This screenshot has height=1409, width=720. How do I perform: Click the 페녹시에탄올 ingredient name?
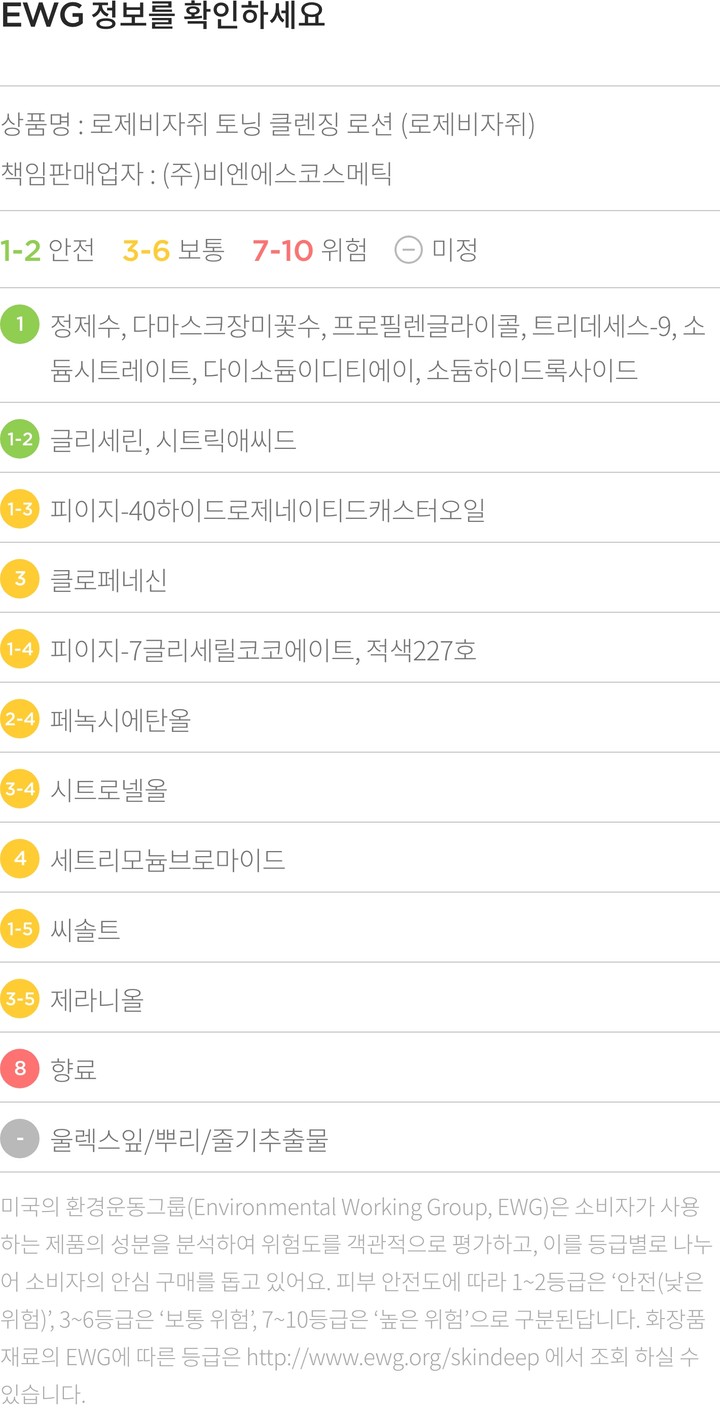[x=120, y=719]
